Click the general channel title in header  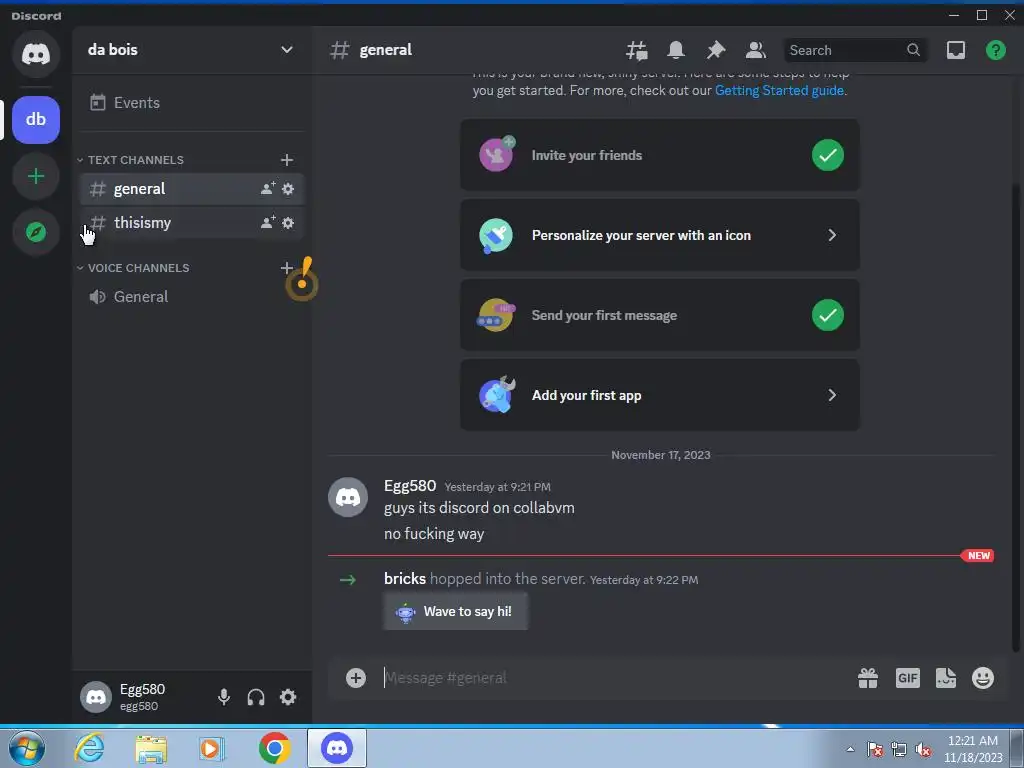385,50
